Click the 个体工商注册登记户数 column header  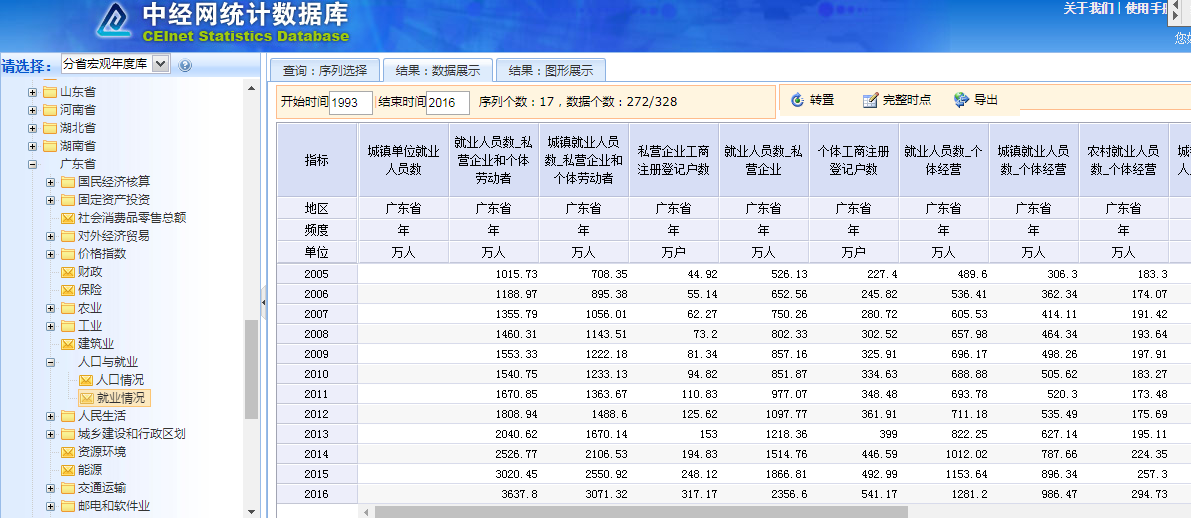pos(854,160)
